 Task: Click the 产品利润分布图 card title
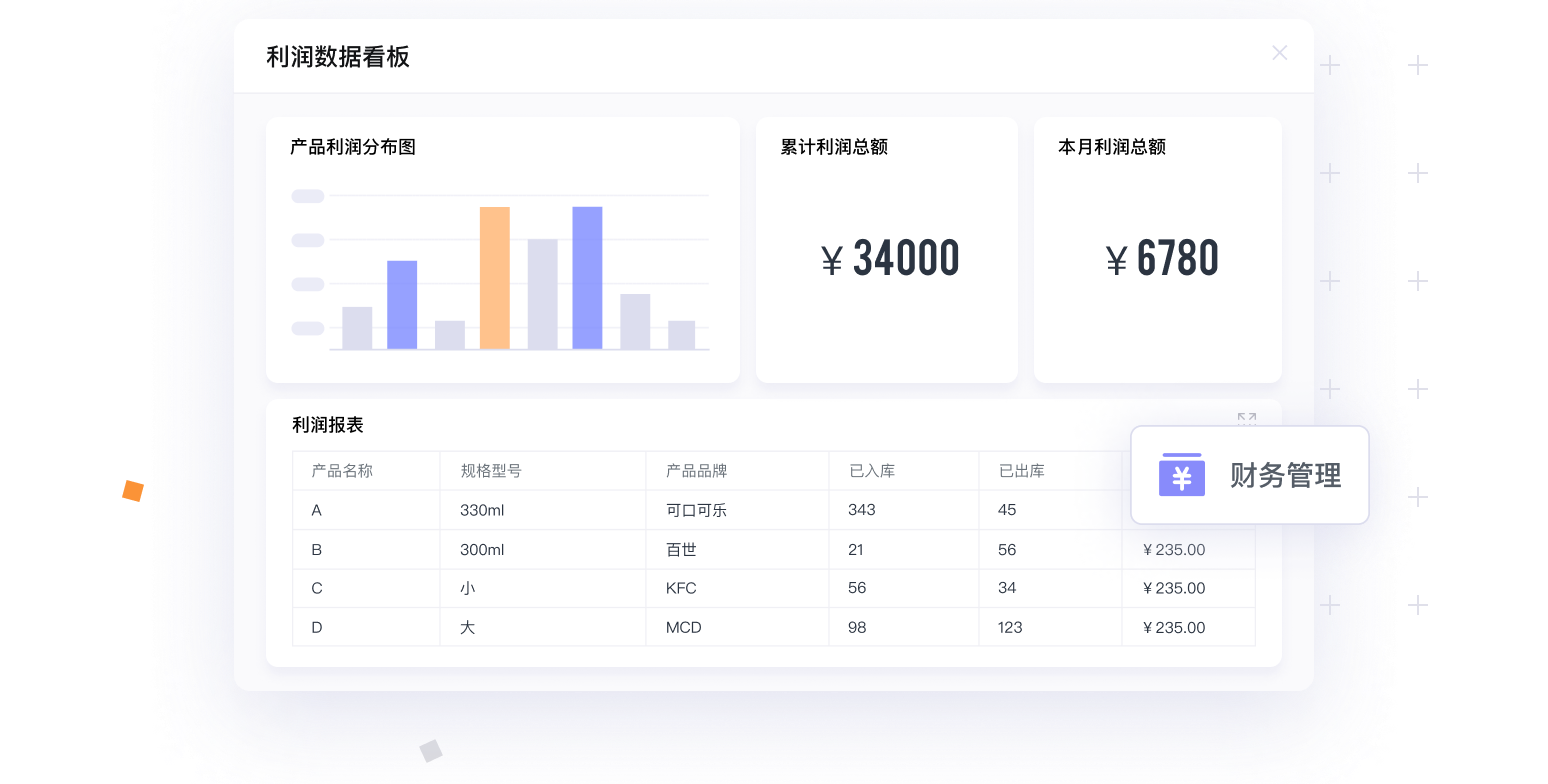[352, 147]
